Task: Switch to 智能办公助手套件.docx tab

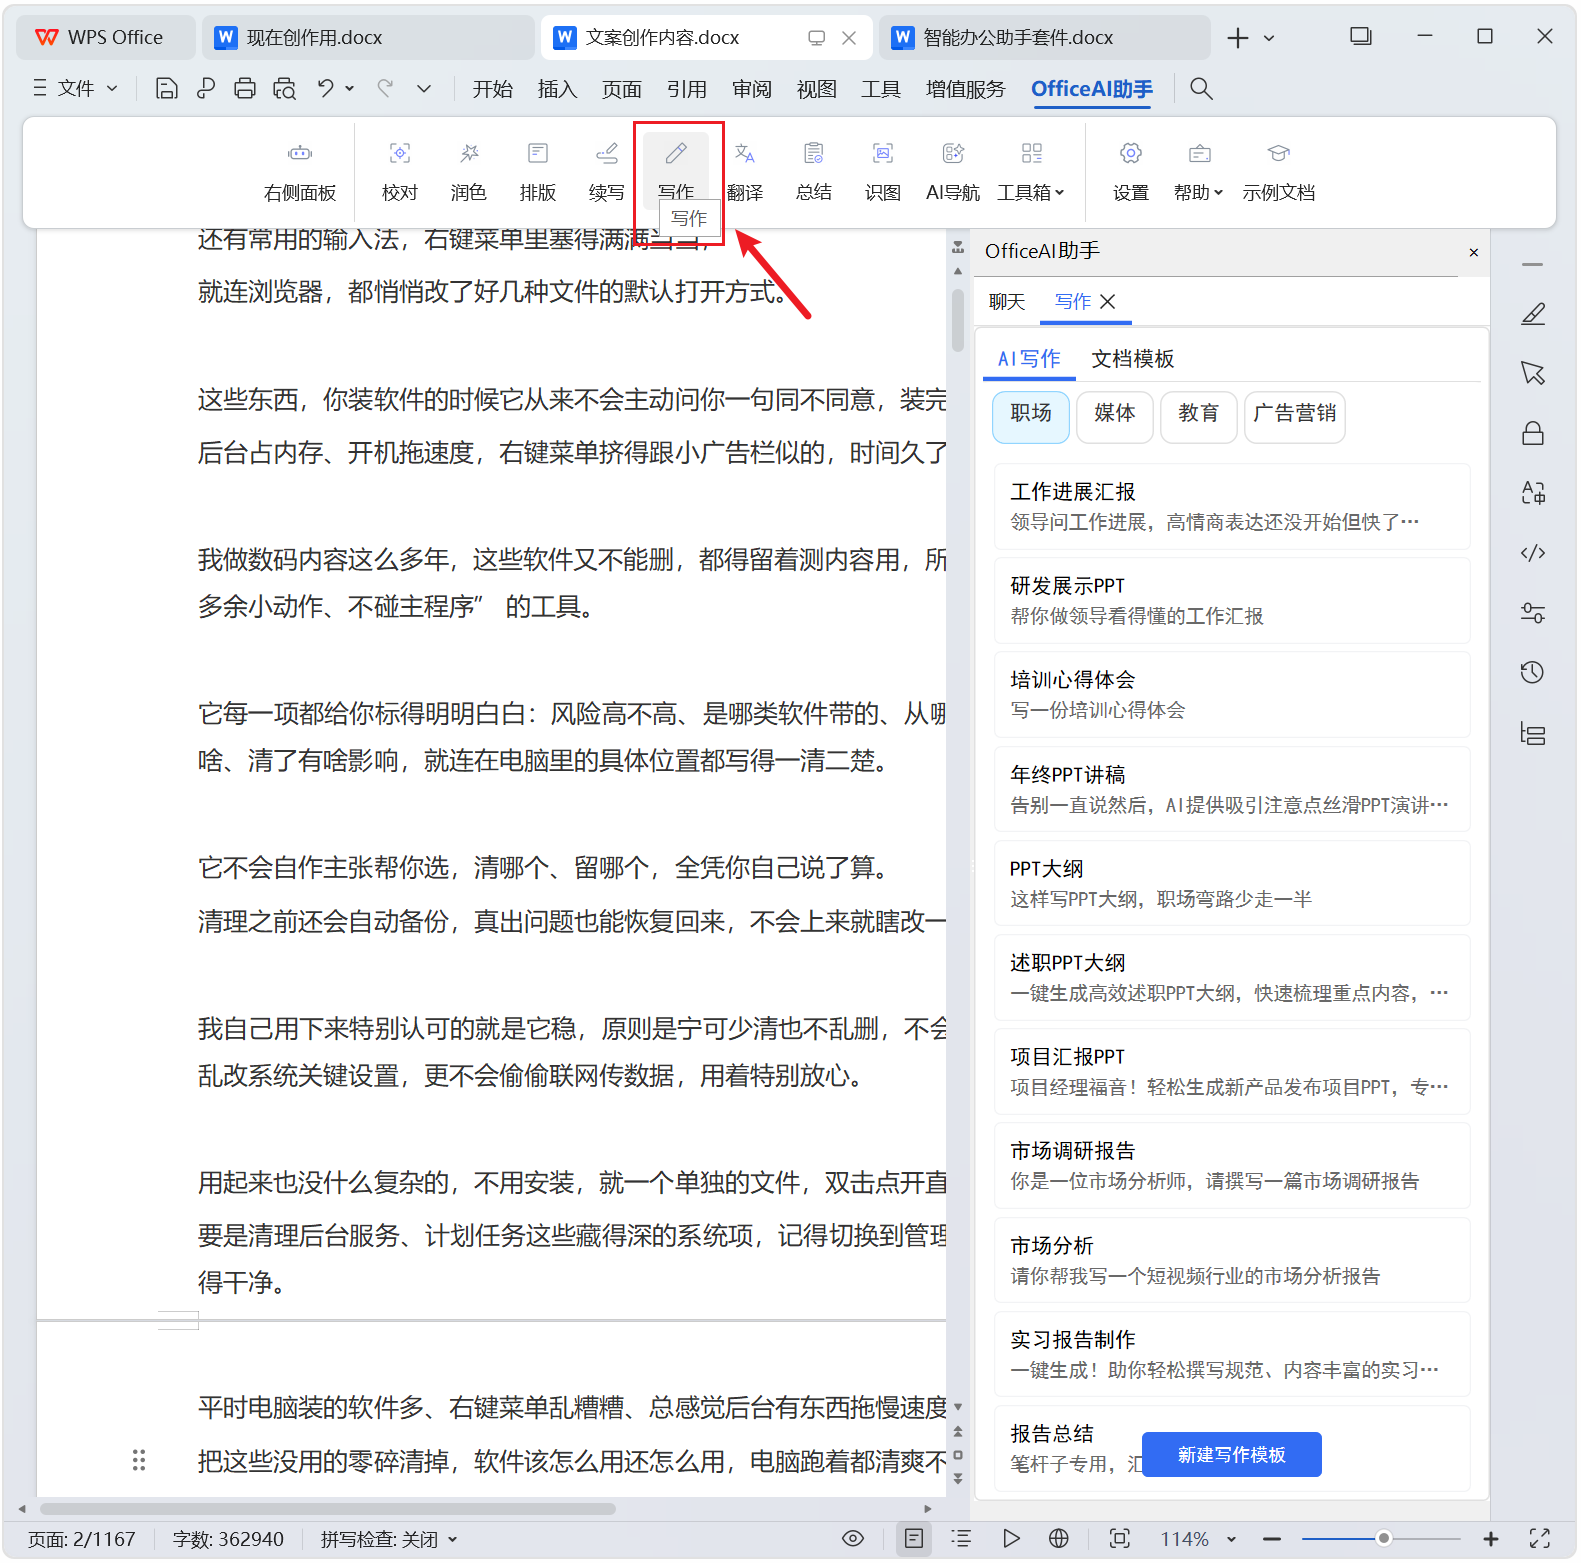Action: click(1044, 38)
